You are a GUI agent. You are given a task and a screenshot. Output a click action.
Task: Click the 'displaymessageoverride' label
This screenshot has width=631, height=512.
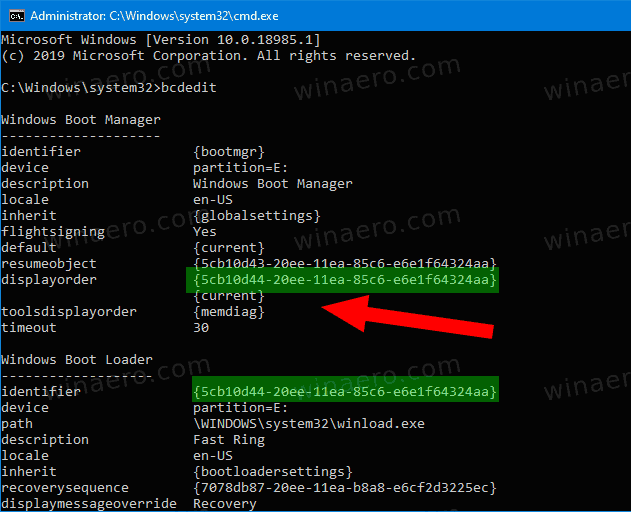[x=89, y=504]
